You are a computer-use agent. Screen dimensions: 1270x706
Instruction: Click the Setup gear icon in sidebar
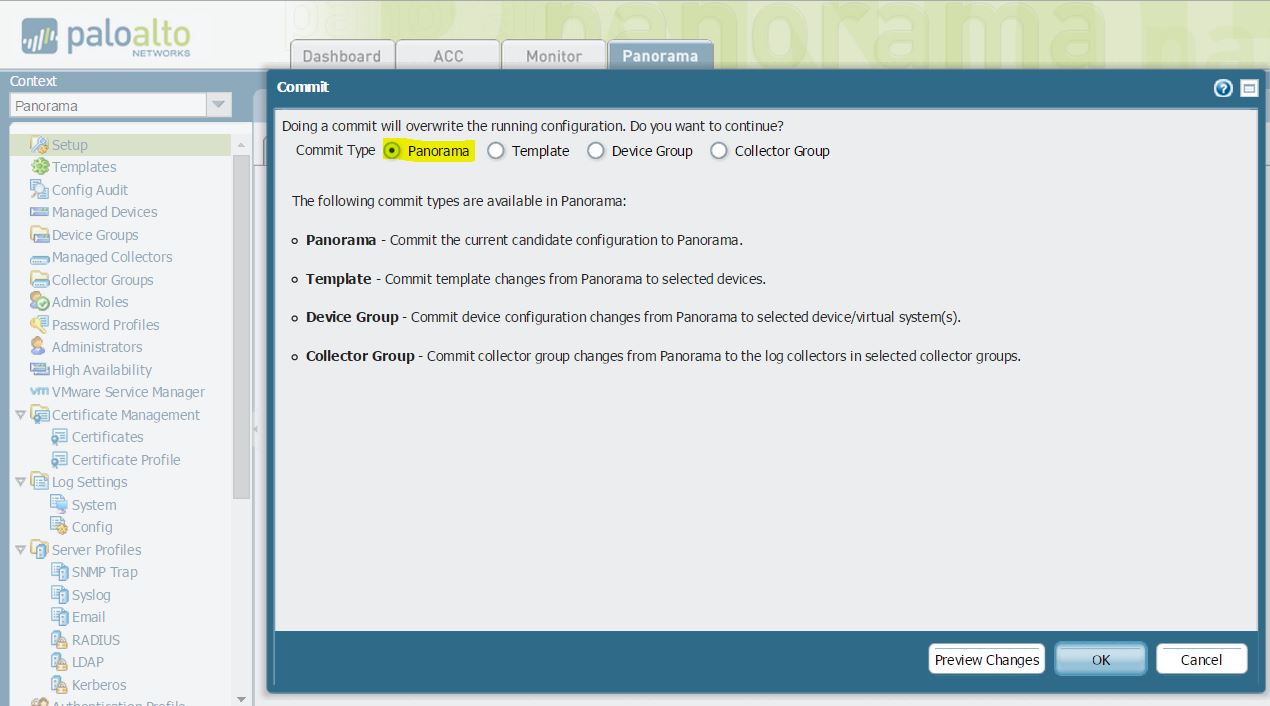(40, 145)
